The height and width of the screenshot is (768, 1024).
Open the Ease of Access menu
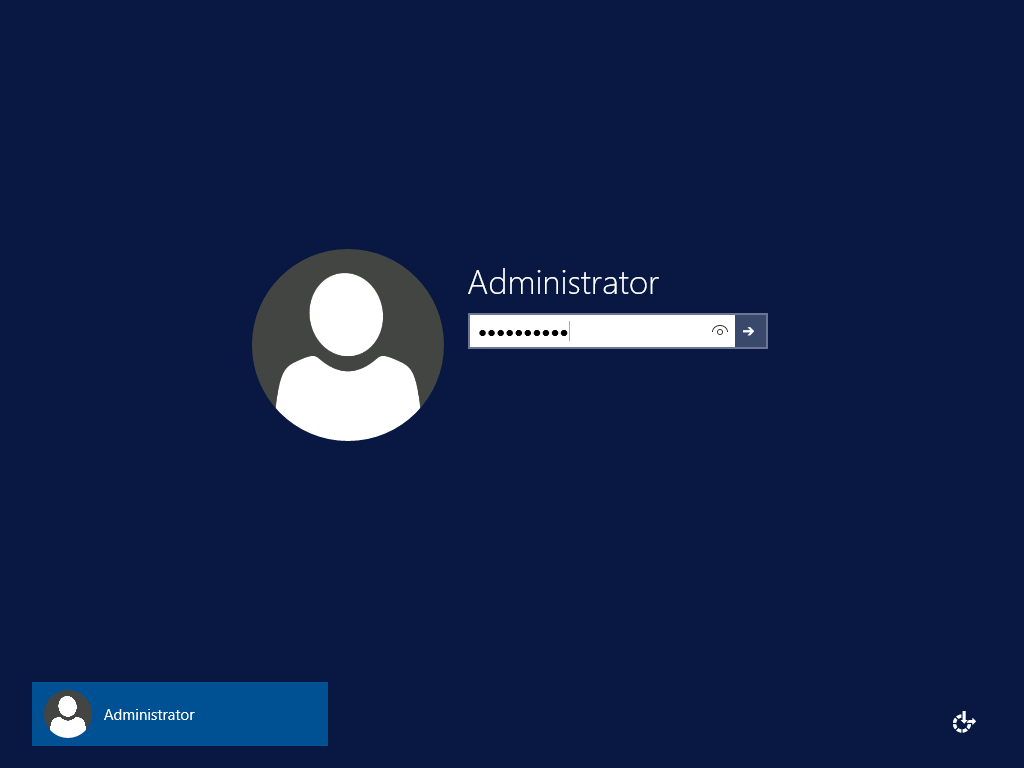pos(963,722)
